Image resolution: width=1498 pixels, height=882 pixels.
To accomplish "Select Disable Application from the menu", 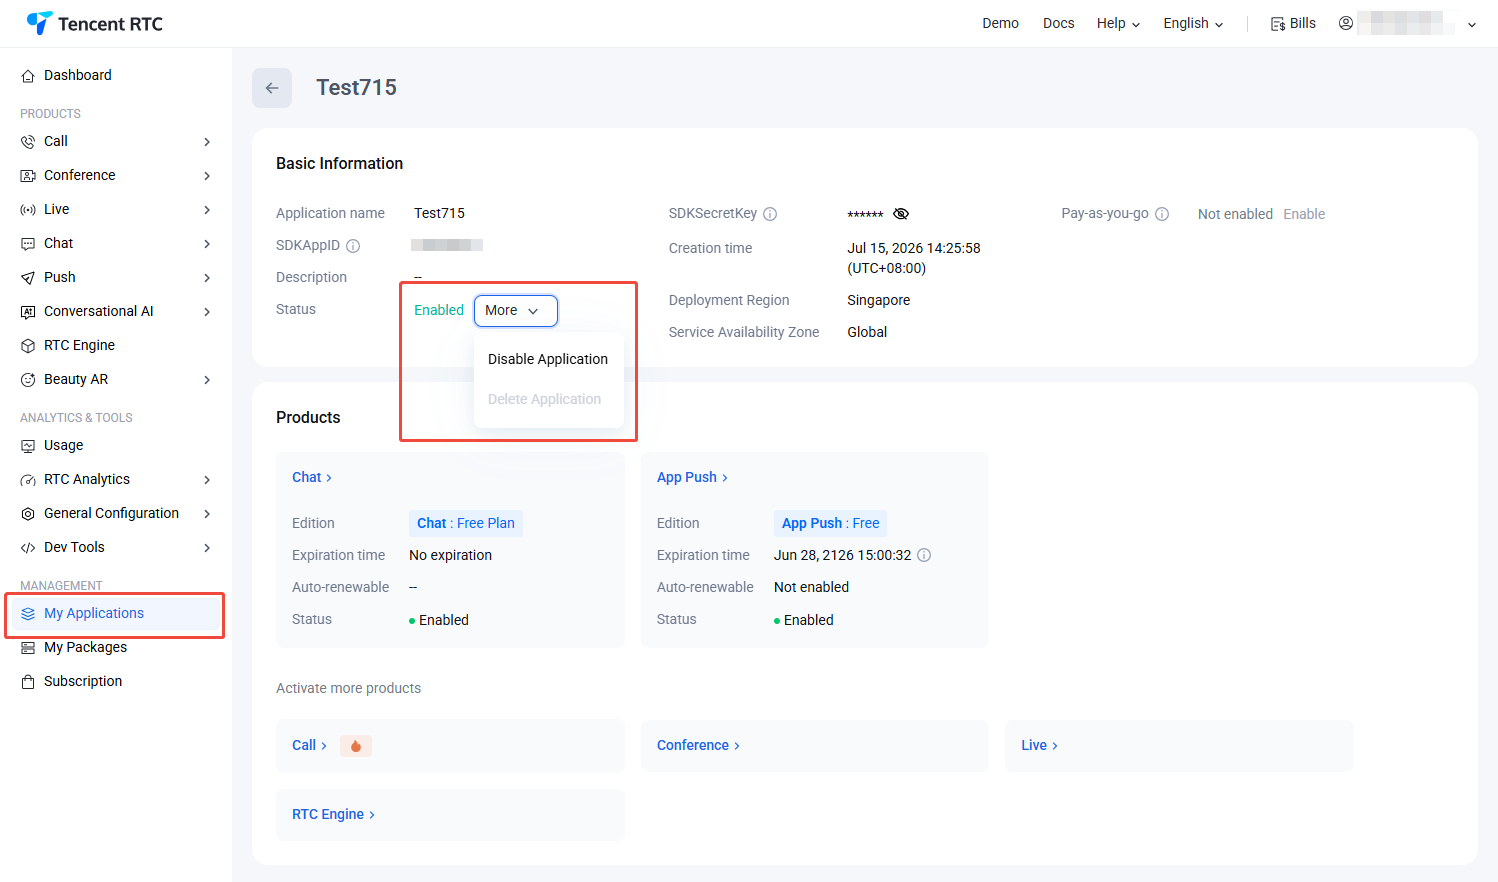I will click(548, 359).
